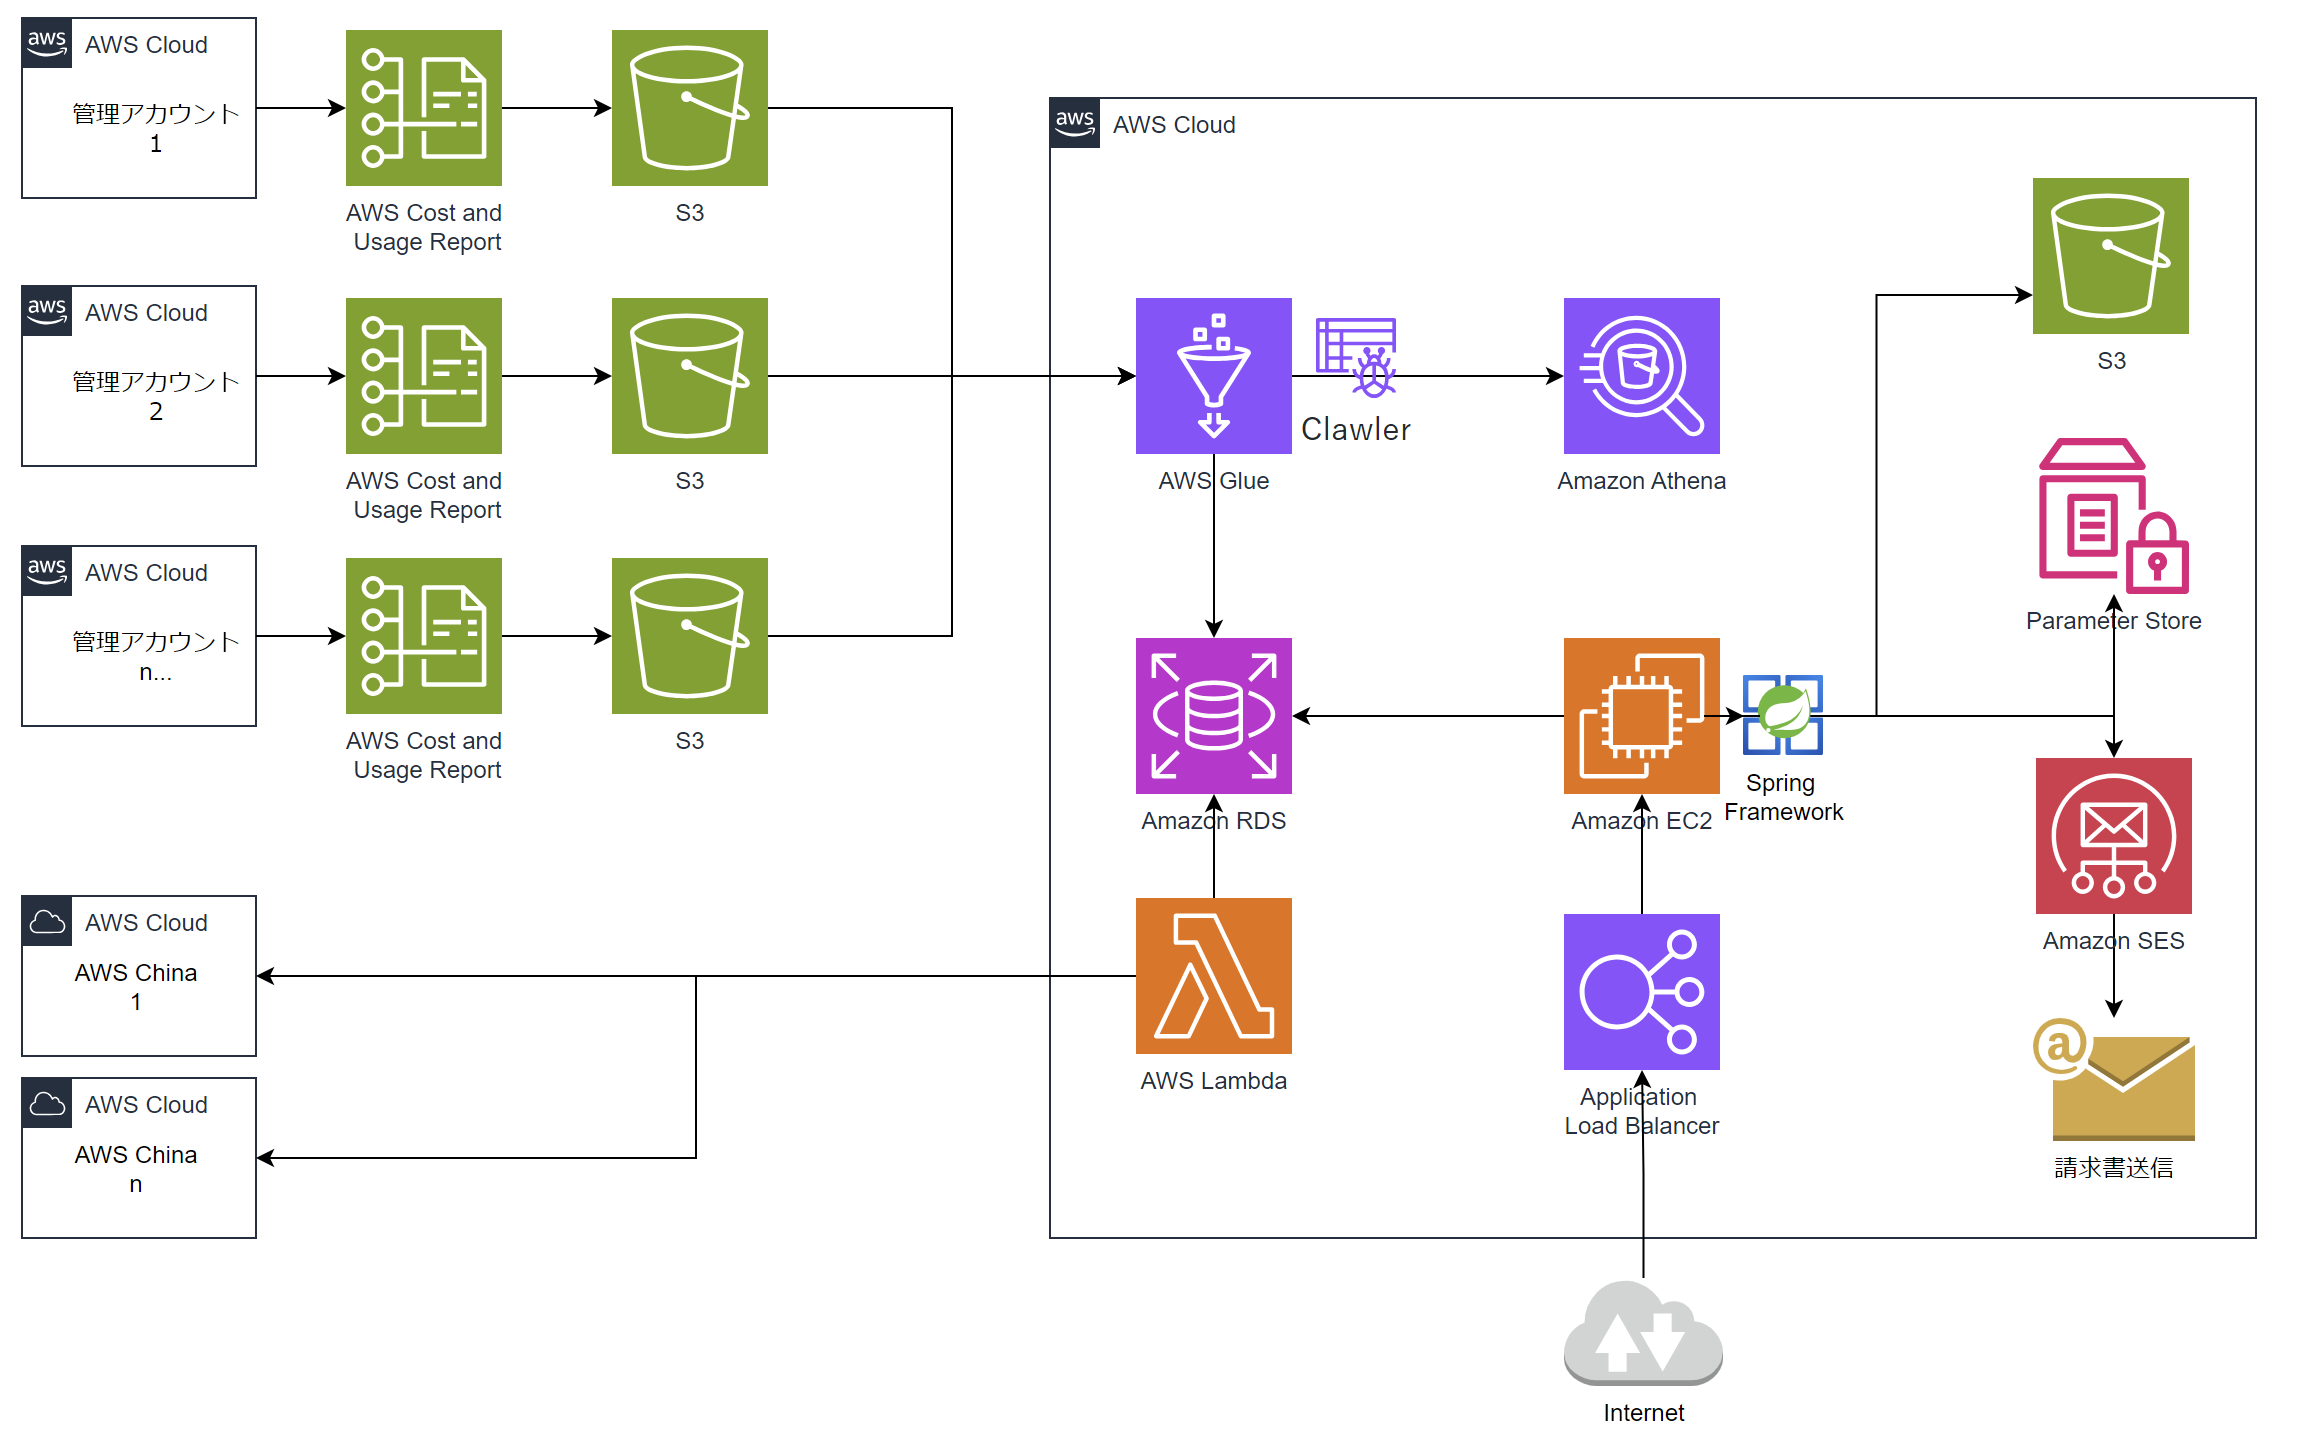Select Cost and Usage Report icon for account n

click(423, 636)
